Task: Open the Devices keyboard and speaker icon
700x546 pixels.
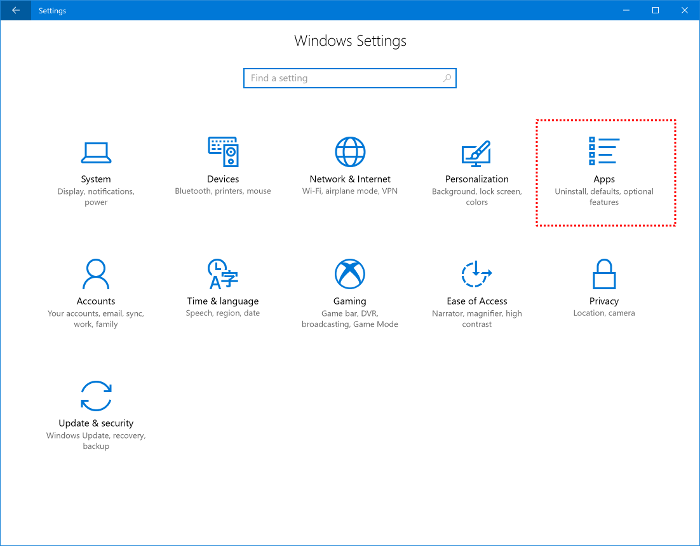Action: [x=223, y=152]
